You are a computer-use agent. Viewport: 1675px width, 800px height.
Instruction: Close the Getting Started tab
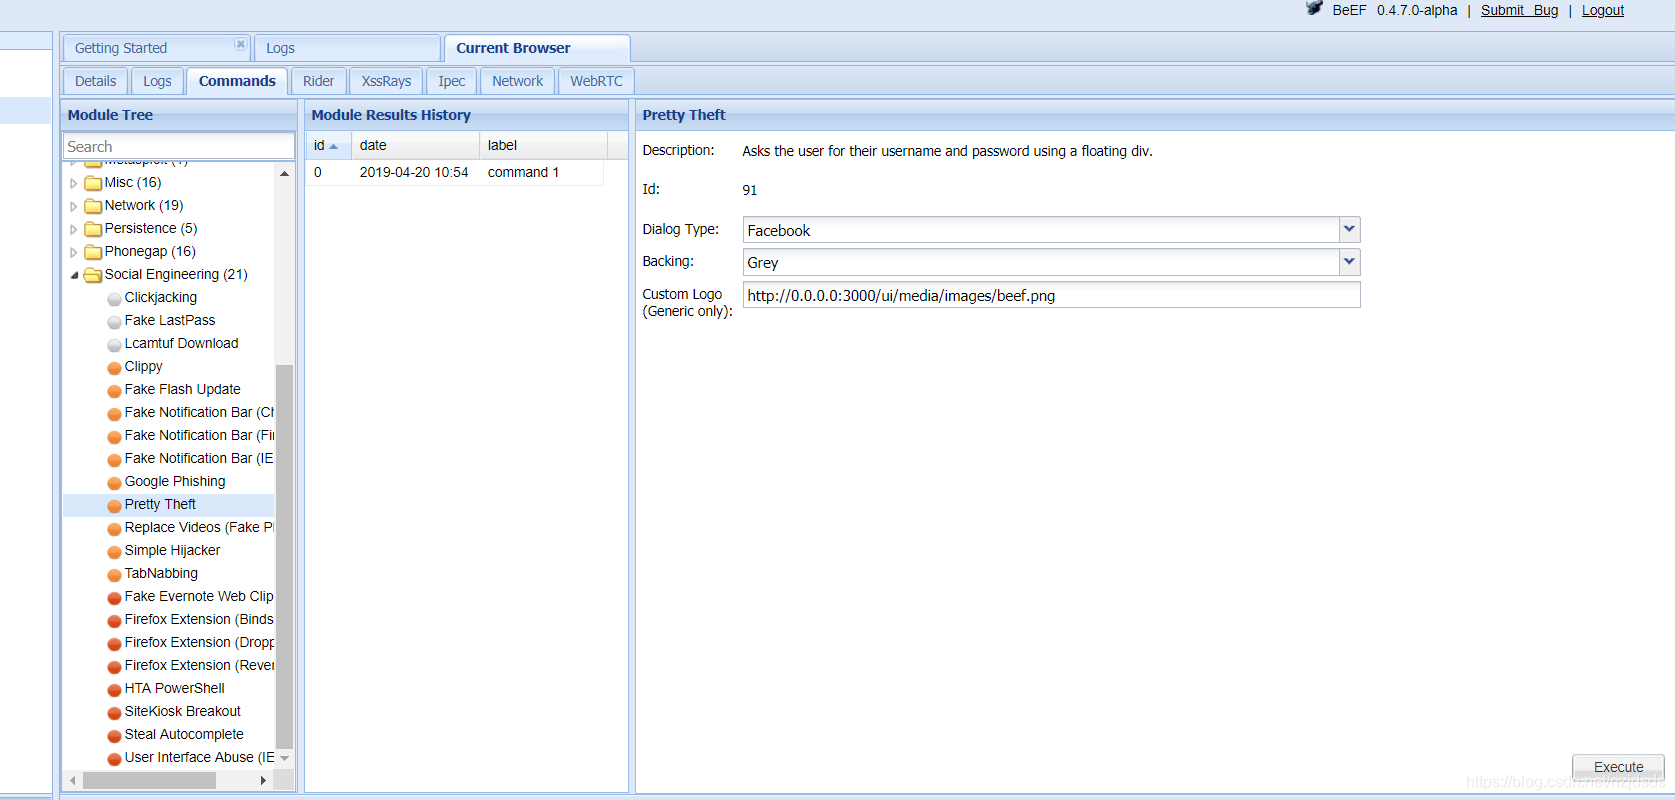point(240,44)
